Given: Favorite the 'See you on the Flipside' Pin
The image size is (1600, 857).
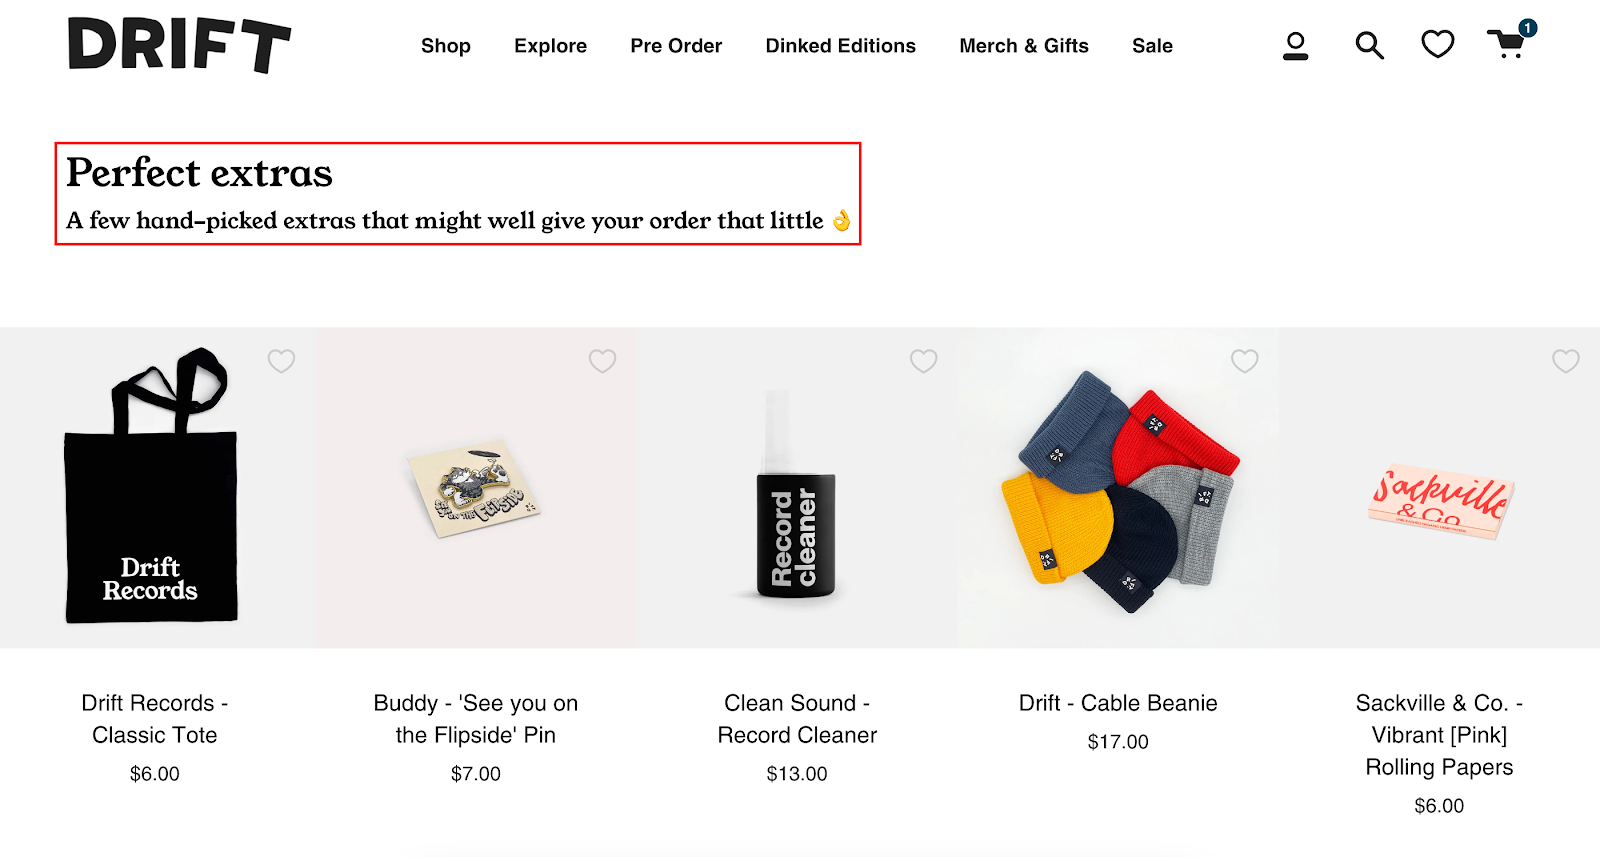Looking at the screenshot, I should 602,361.
